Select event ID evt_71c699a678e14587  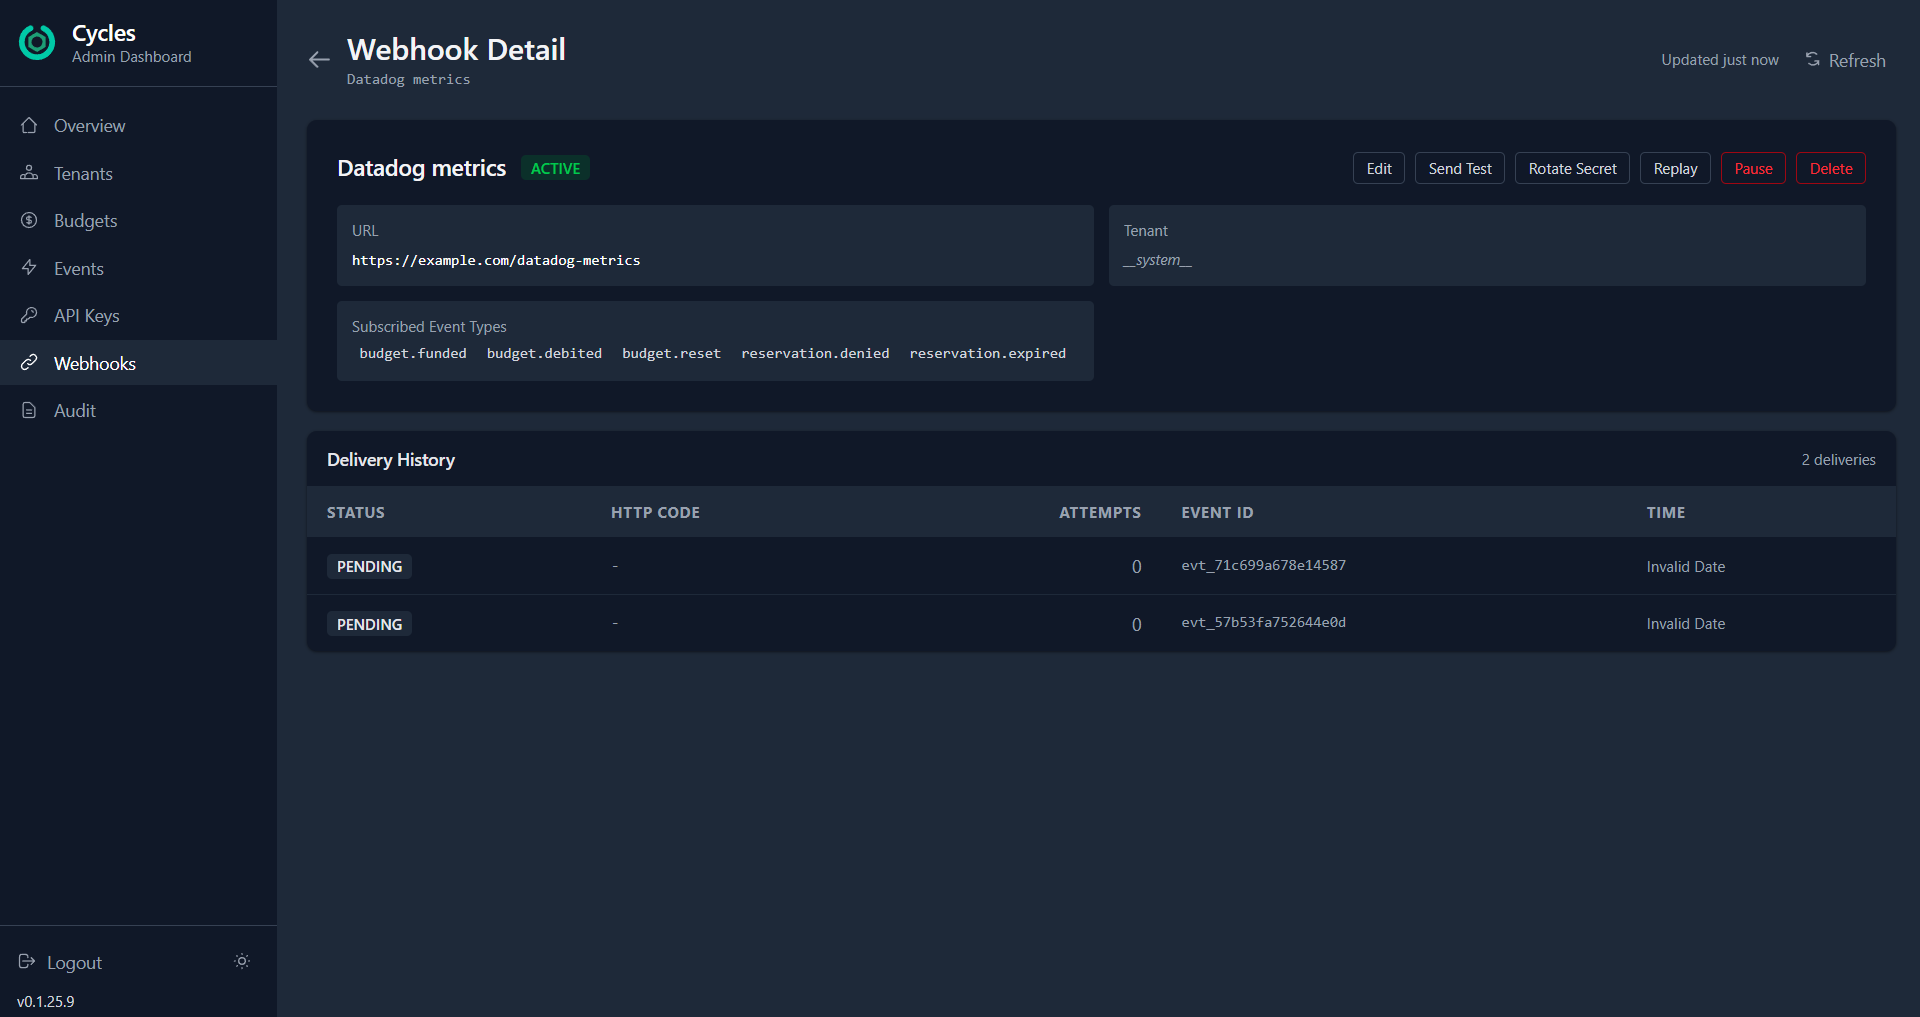tap(1263, 565)
